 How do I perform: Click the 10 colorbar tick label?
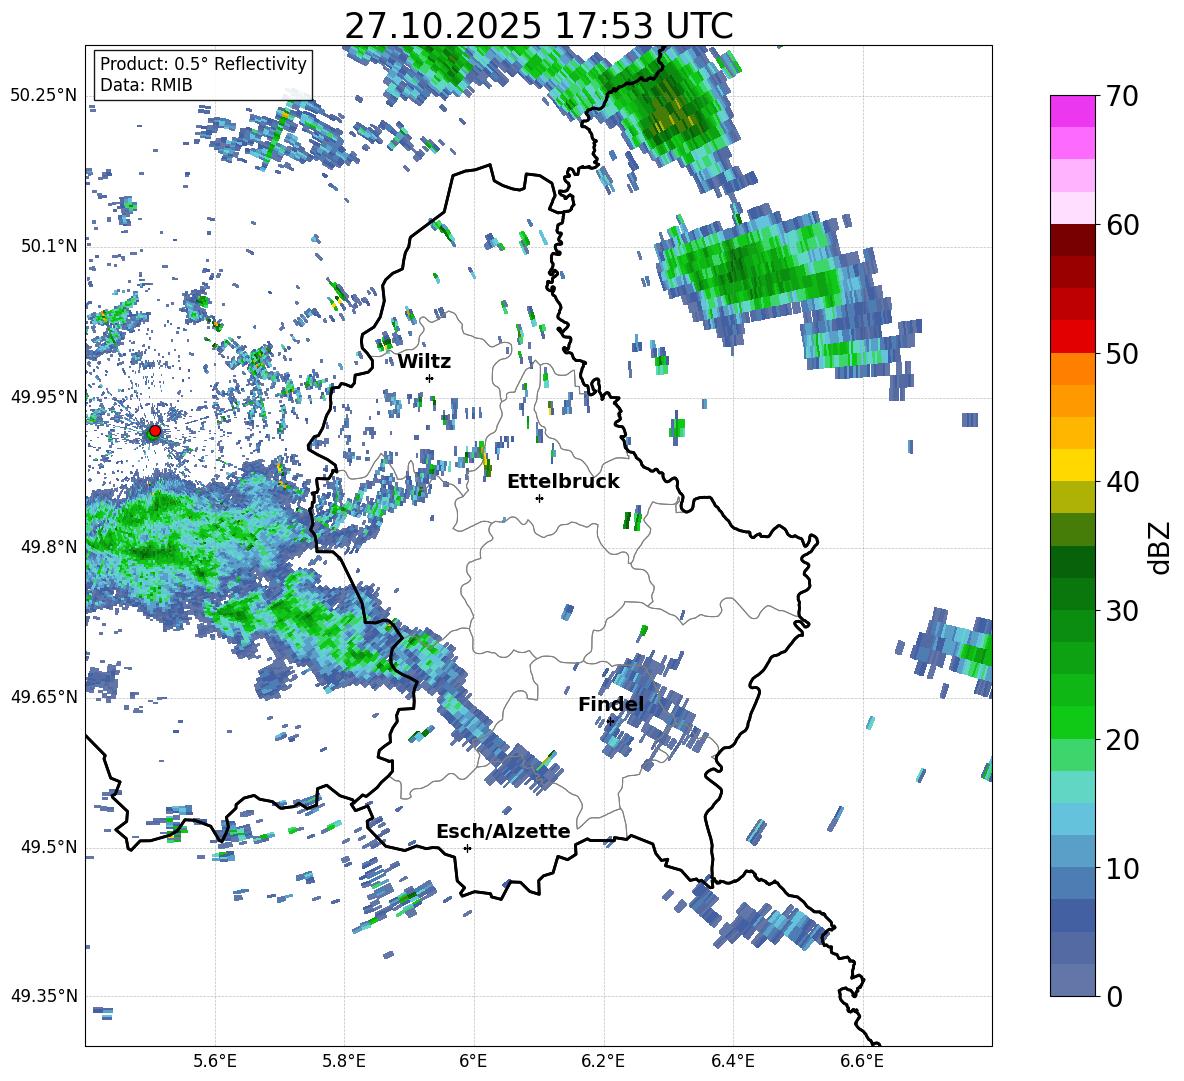pos(1123,869)
